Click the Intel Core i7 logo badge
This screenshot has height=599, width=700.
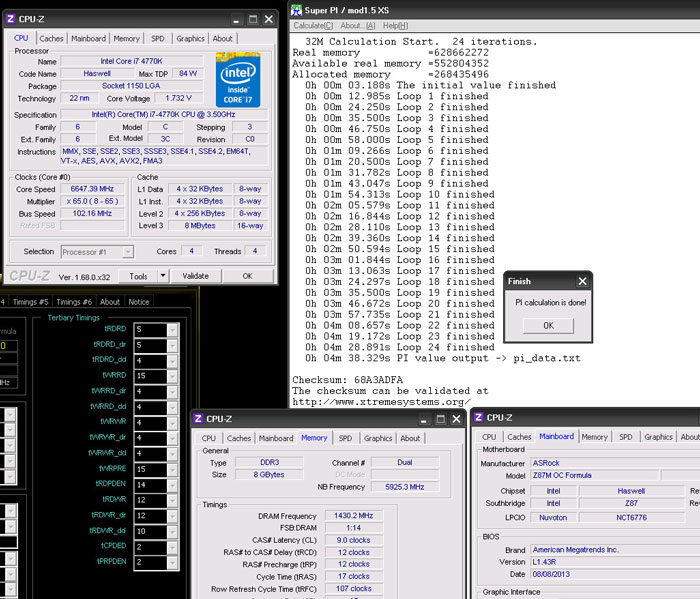click(x=238, y=79)
